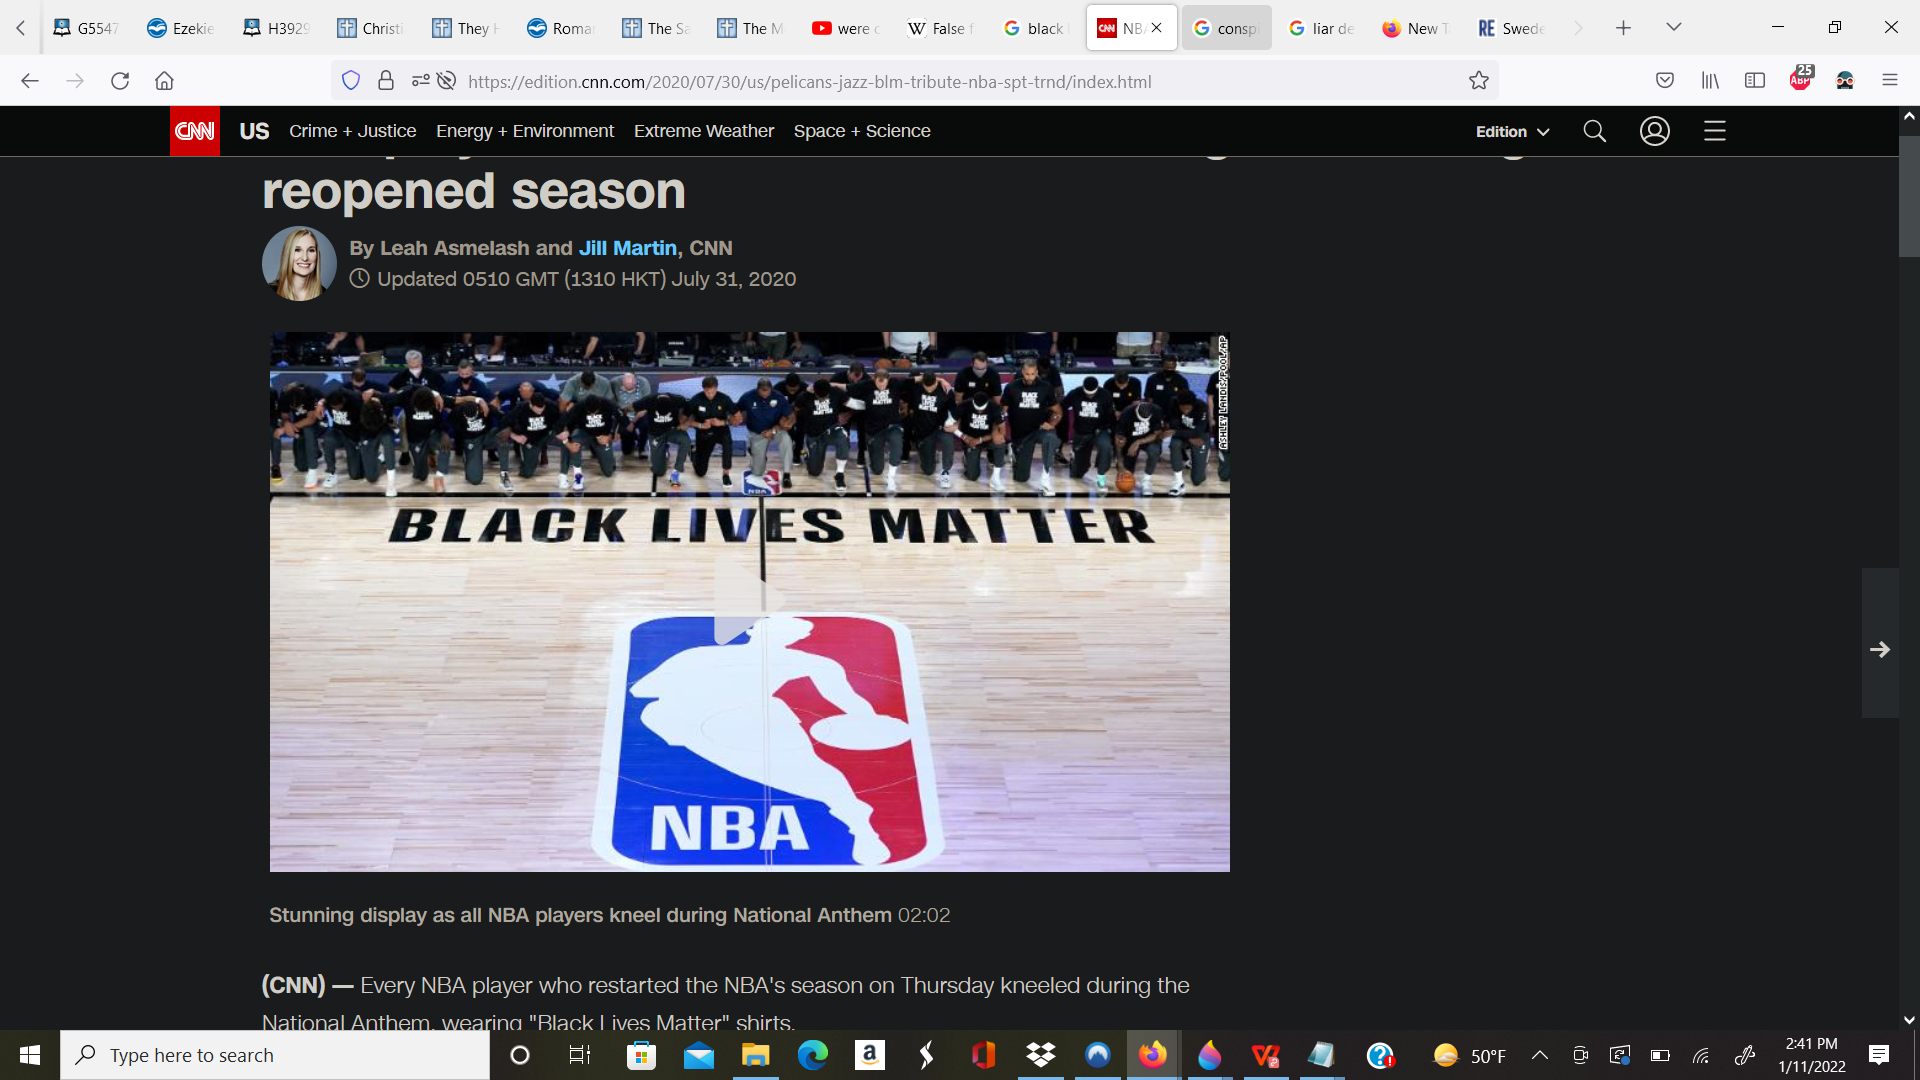This screenshot has width=1920, height=1080.
Task: Go to Space + Science section
Action: coord(861,131)
